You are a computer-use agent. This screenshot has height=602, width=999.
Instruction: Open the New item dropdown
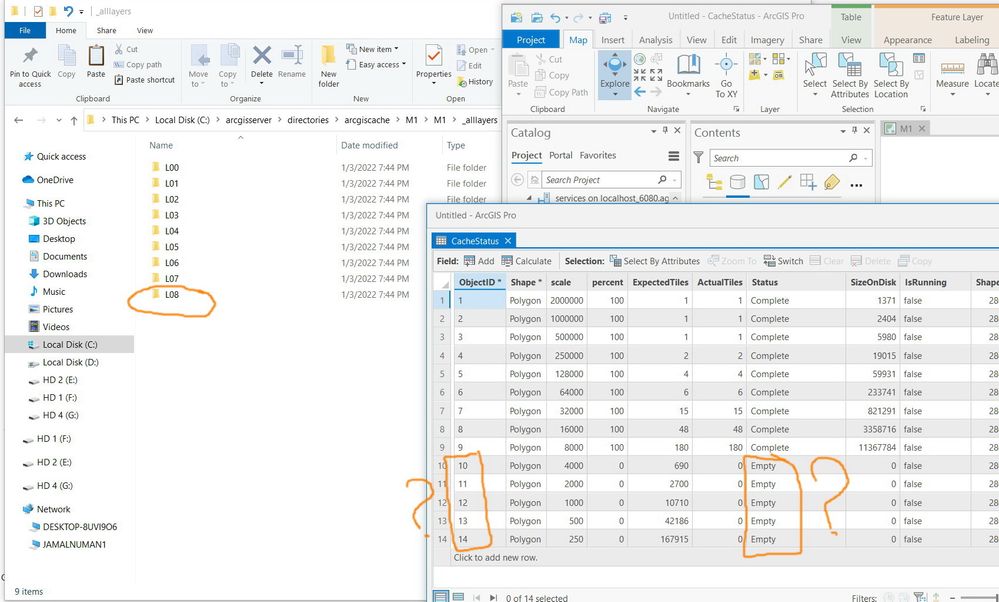(x=372, y=49)
